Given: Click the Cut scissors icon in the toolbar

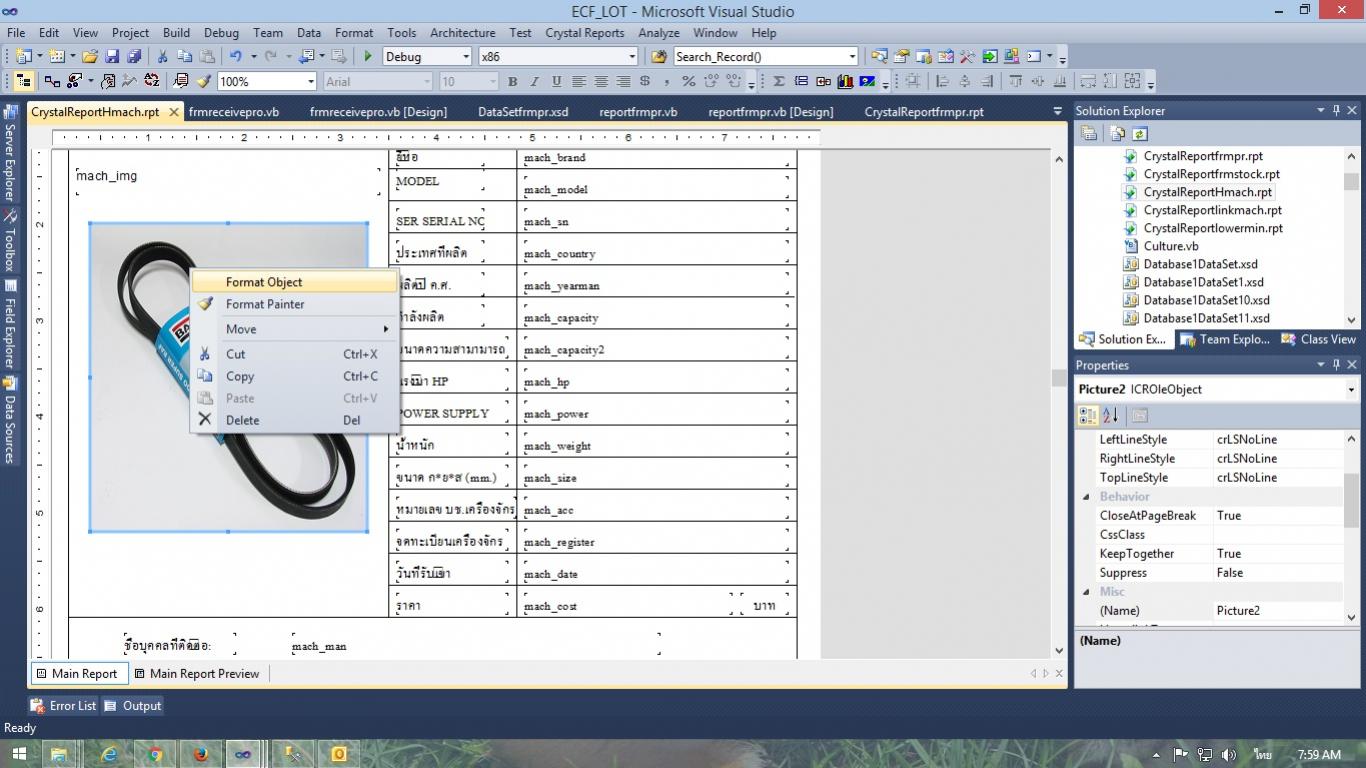Looking at the screenshot, I should click(162, 57).
